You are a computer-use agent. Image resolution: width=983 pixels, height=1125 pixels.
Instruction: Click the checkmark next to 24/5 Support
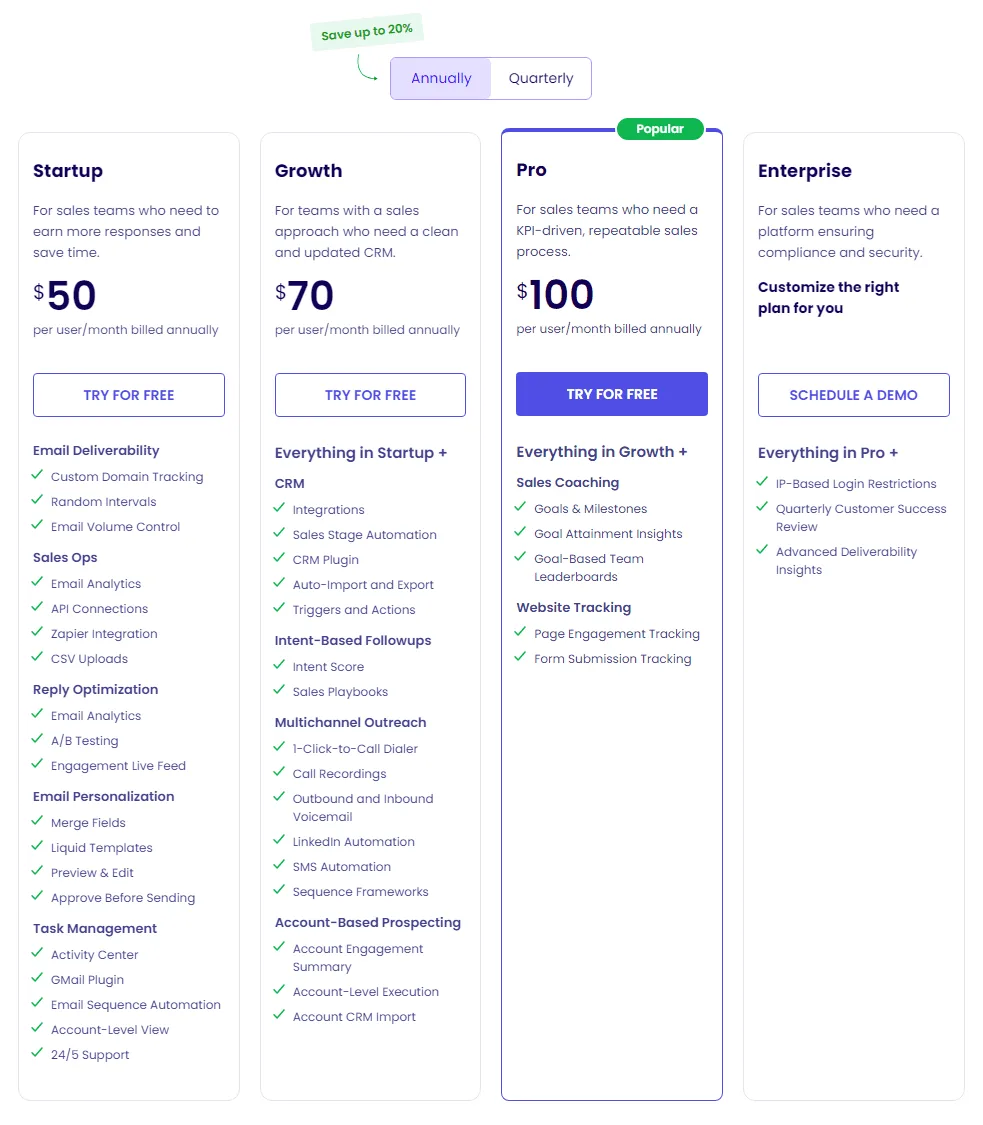pos(38,1054)
